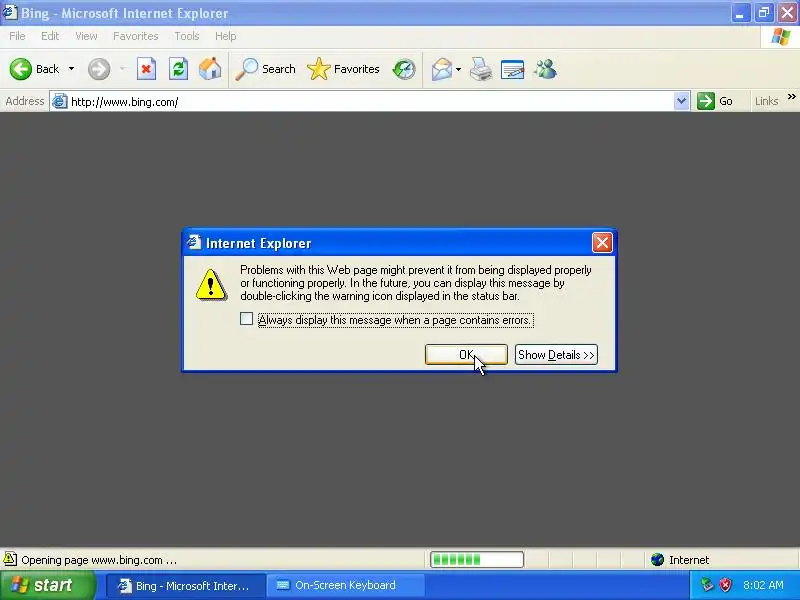This screenshot has height=600, width=800.
Task: Click 'Opening page www.bing.com' status text
Action: [99, 560]
